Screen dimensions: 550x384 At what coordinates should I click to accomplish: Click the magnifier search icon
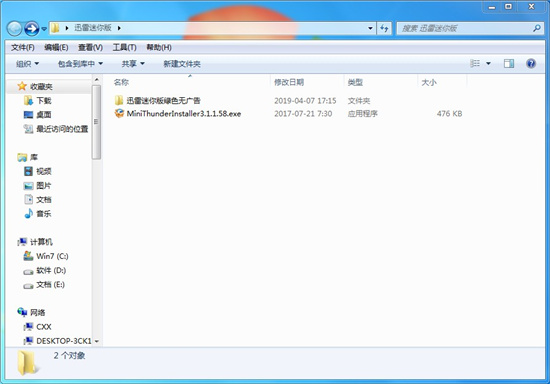coord(537,28)
